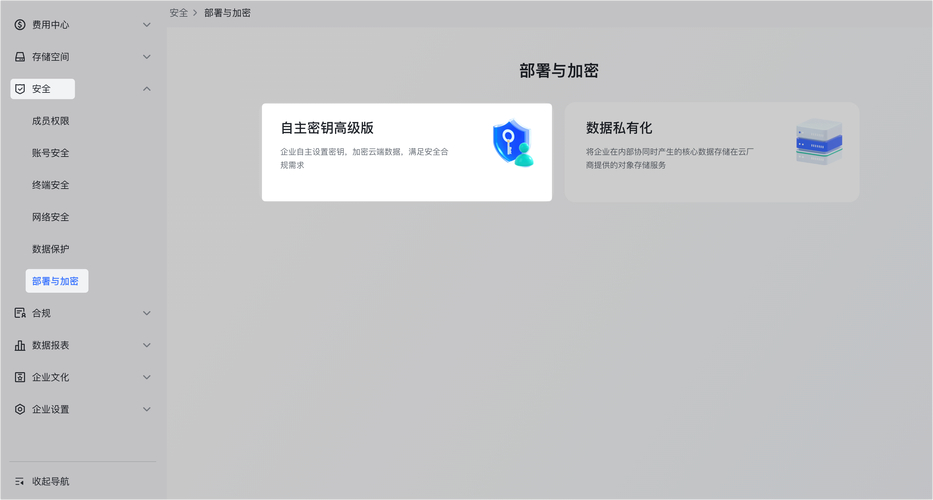
Task: Open 成员权限 submenu item
Action: pyautogui.click(x=51, y=121)
